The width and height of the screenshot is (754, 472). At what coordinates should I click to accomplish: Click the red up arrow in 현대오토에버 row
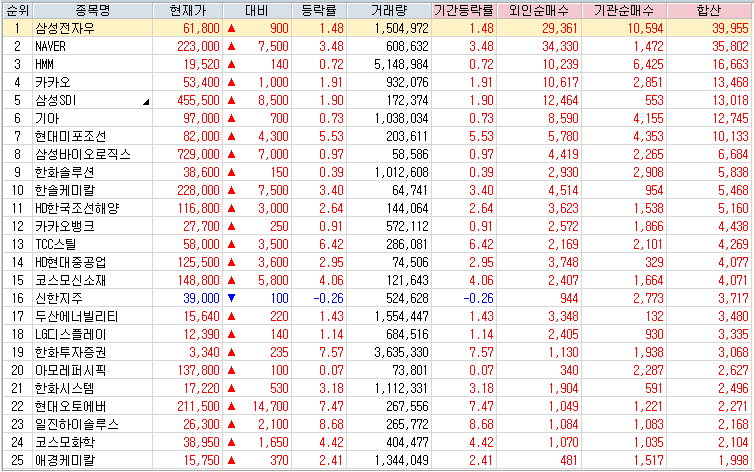tap(231, 406)
